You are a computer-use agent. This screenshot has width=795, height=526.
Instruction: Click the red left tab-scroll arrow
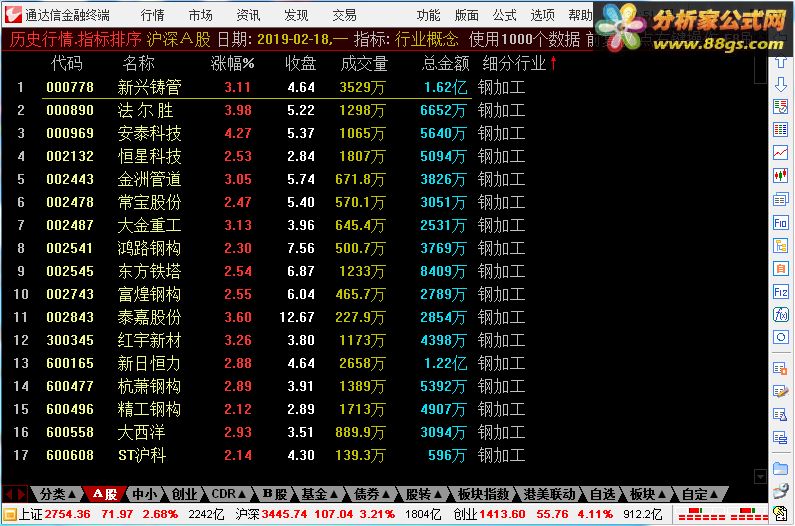9,494
